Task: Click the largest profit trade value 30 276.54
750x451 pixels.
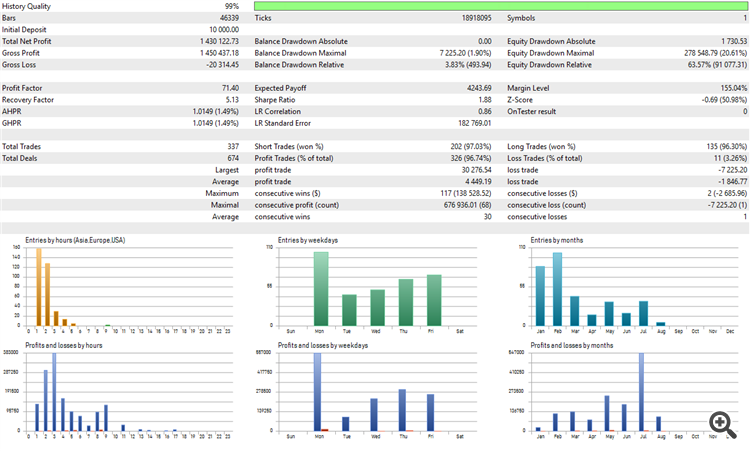Action: click(x=476, y=170)
